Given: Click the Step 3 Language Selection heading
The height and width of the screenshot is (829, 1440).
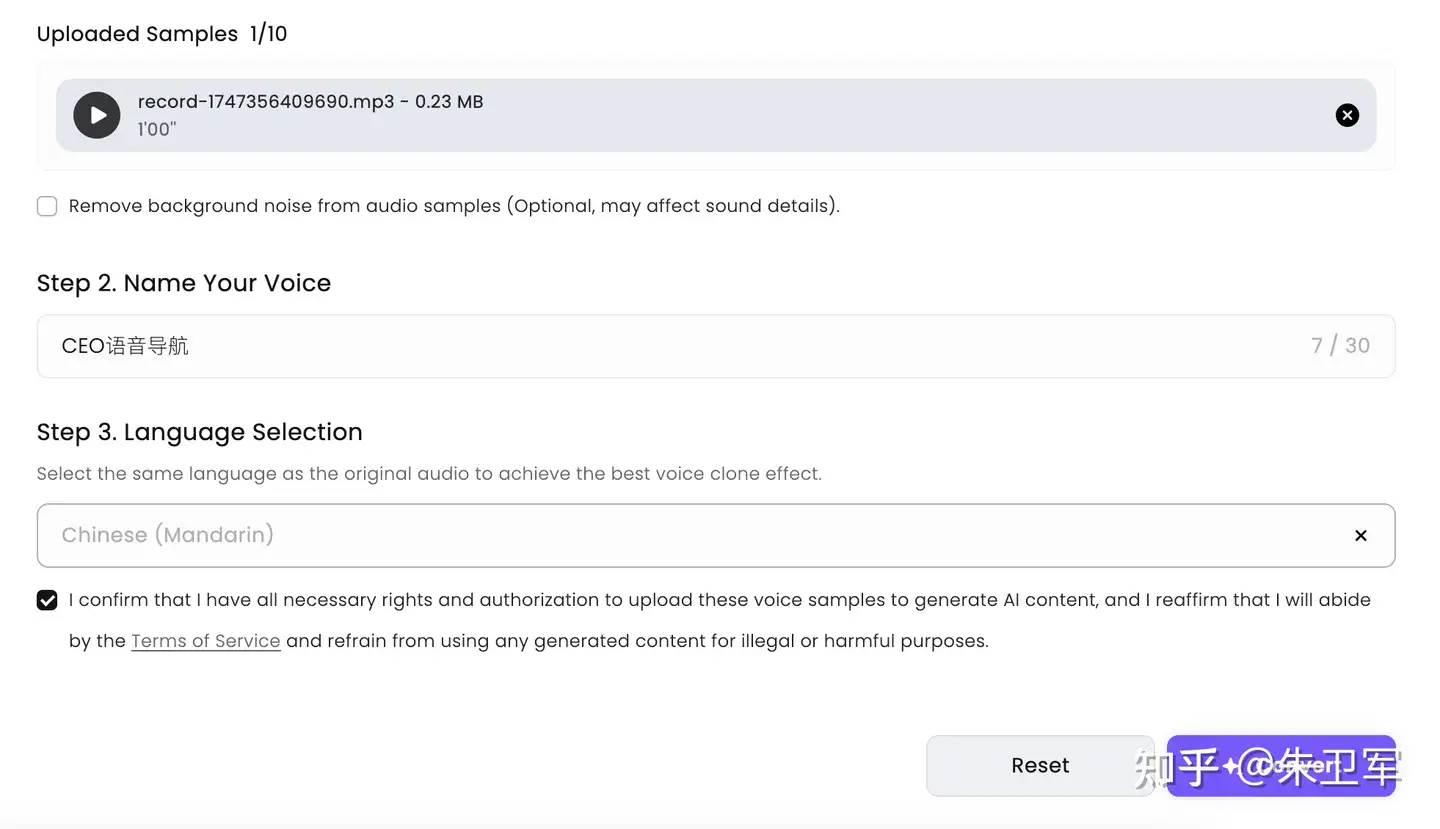Looking at the screenshot, I should [x=199, y=432].
